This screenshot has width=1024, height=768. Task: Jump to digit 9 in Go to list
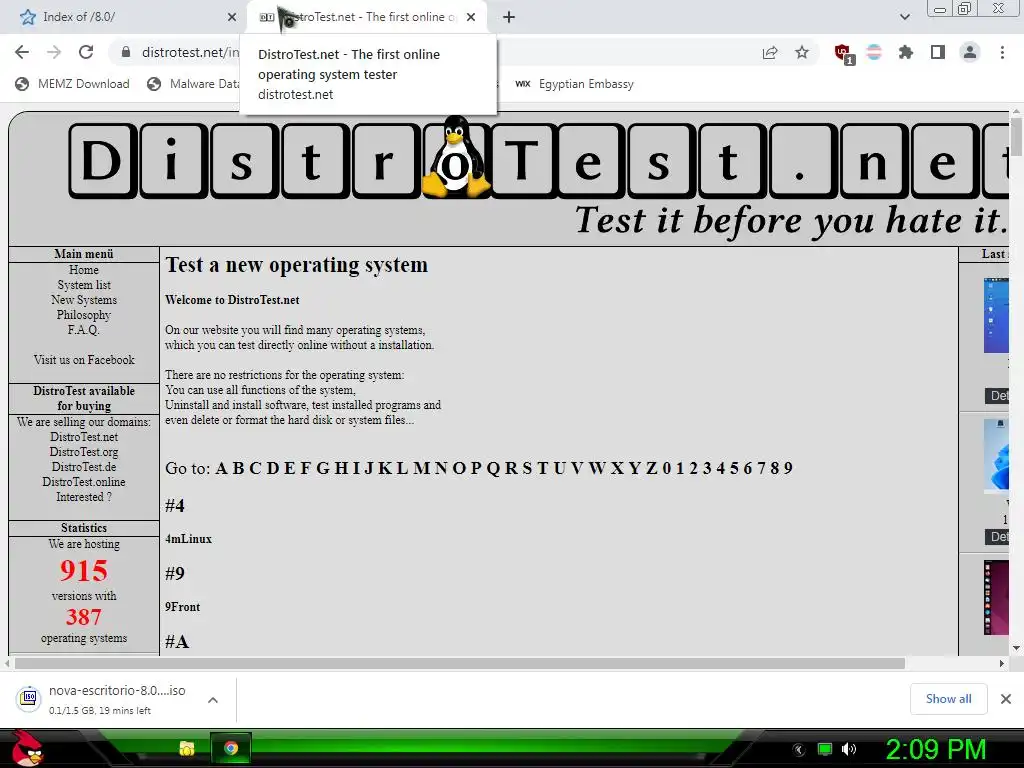click(788, 468)
